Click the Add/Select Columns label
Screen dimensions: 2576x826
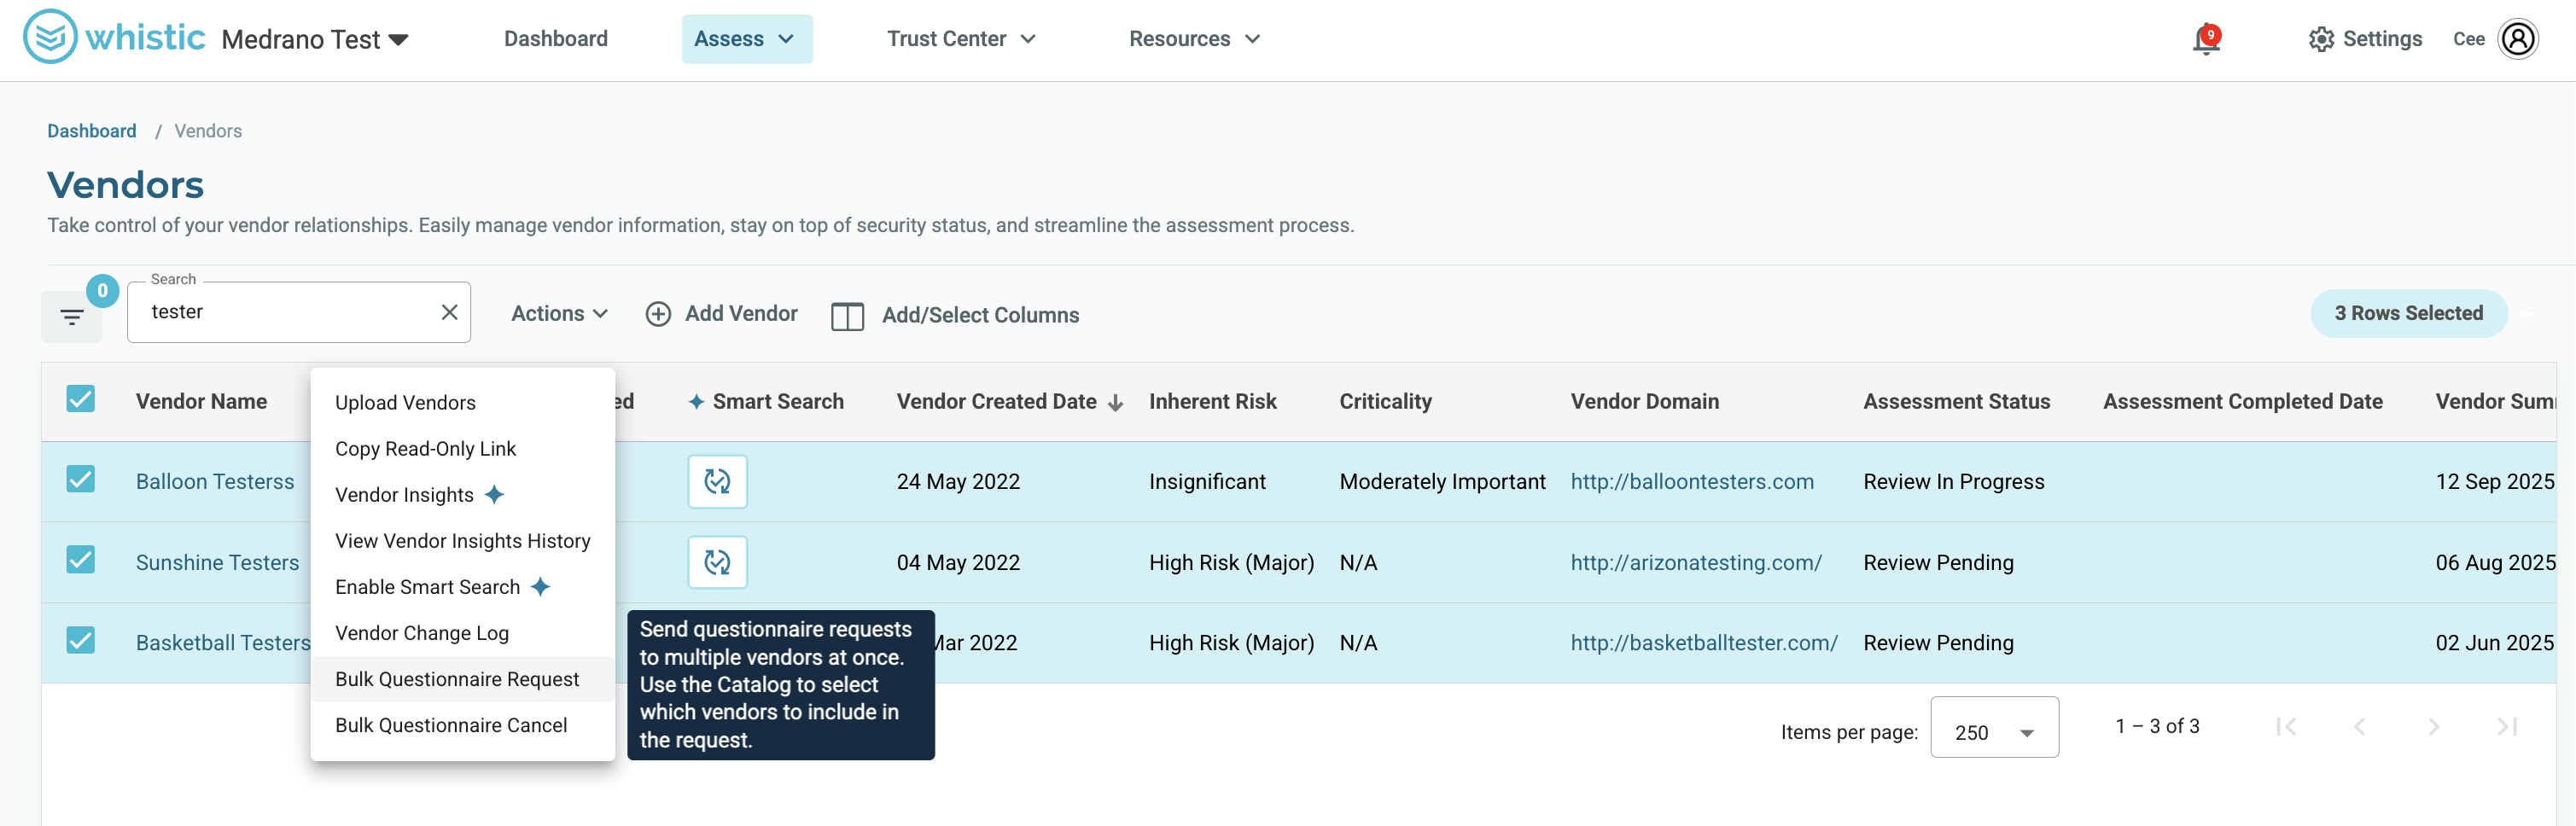(980, 315)
